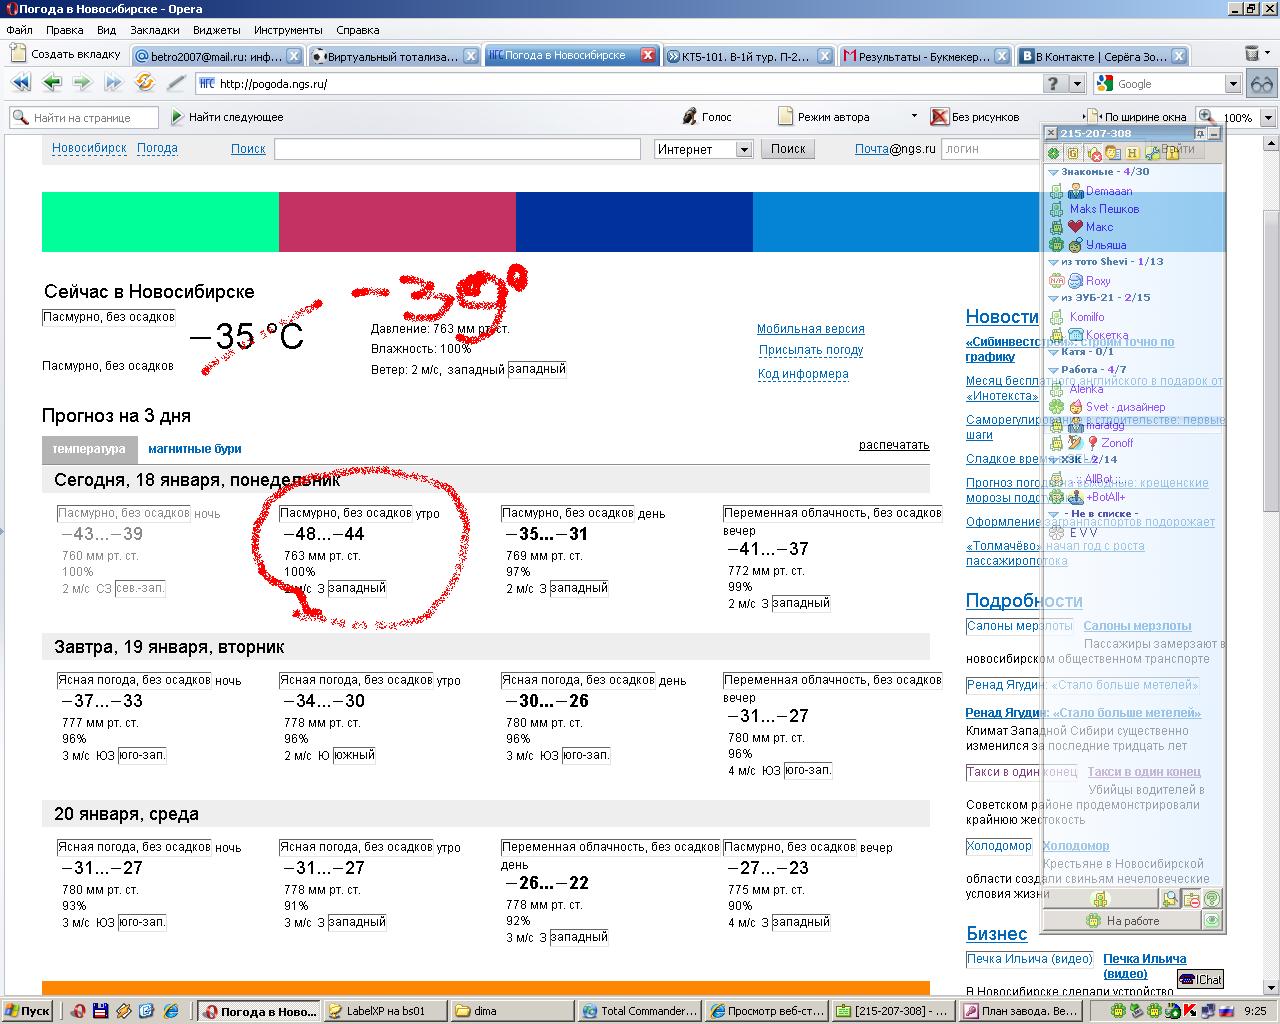Click the messenger help question icon
This screenshot has width=1280, height=1024.
pos(1212,899)
